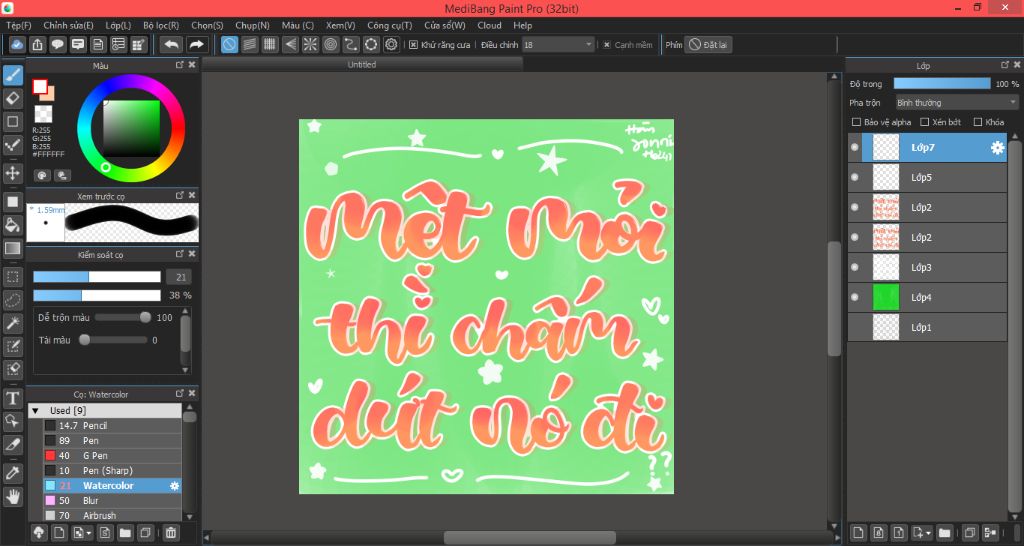The height and width of the screenshot is (546, 1024).
Task: Select the Lasso tool
Action: (x=12, y=300)
